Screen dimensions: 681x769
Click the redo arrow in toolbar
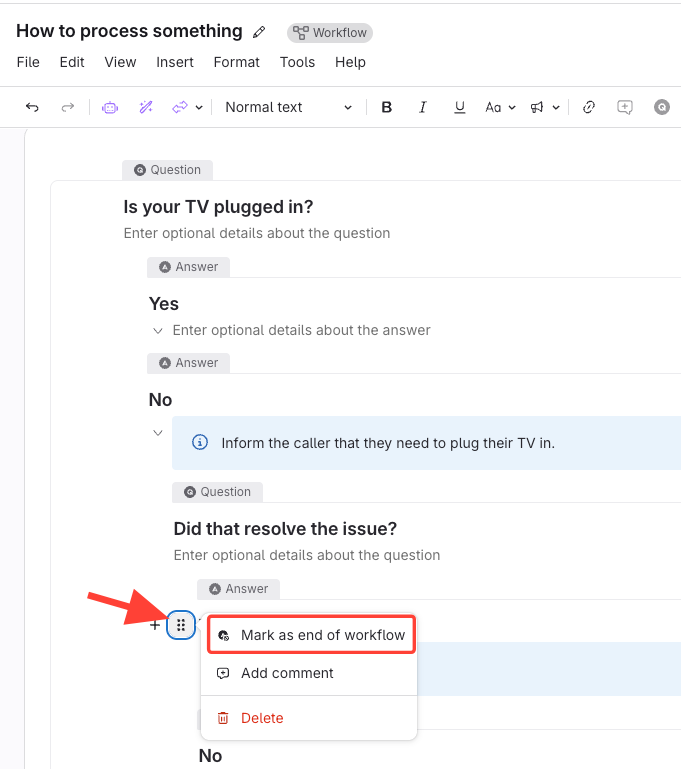coord(68,107)
